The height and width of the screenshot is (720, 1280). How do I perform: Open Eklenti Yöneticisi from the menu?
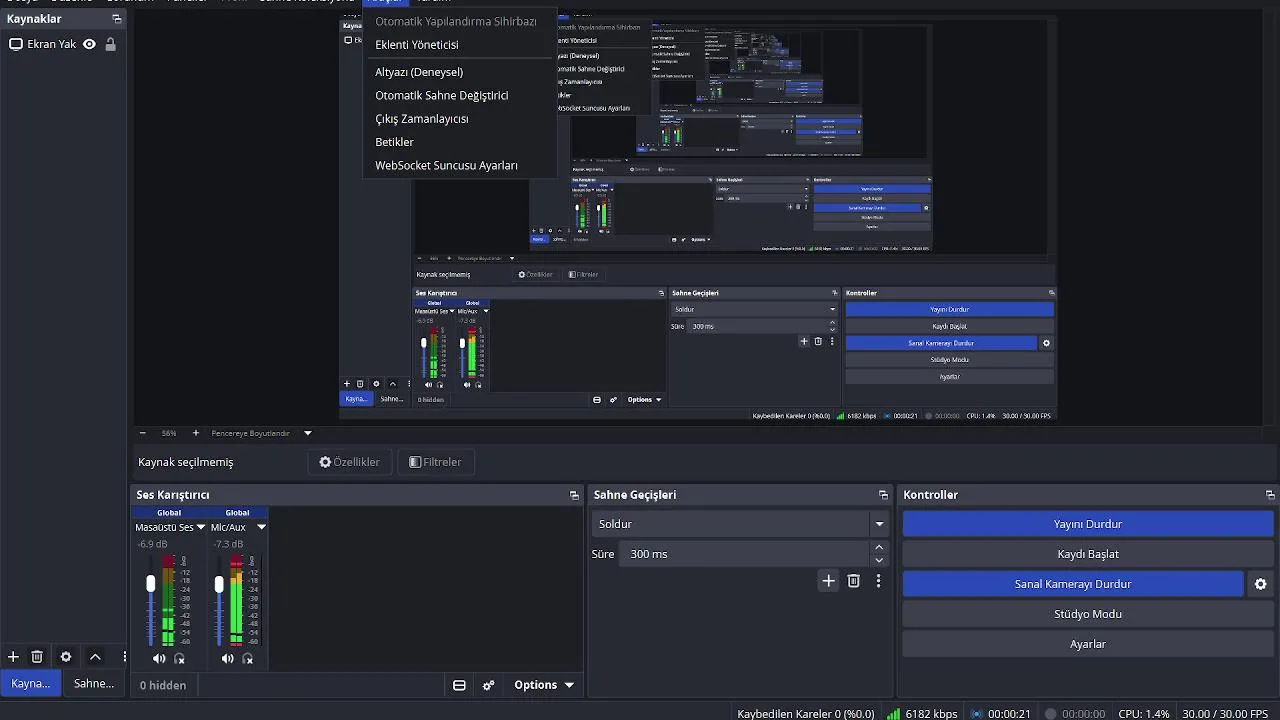417,45
